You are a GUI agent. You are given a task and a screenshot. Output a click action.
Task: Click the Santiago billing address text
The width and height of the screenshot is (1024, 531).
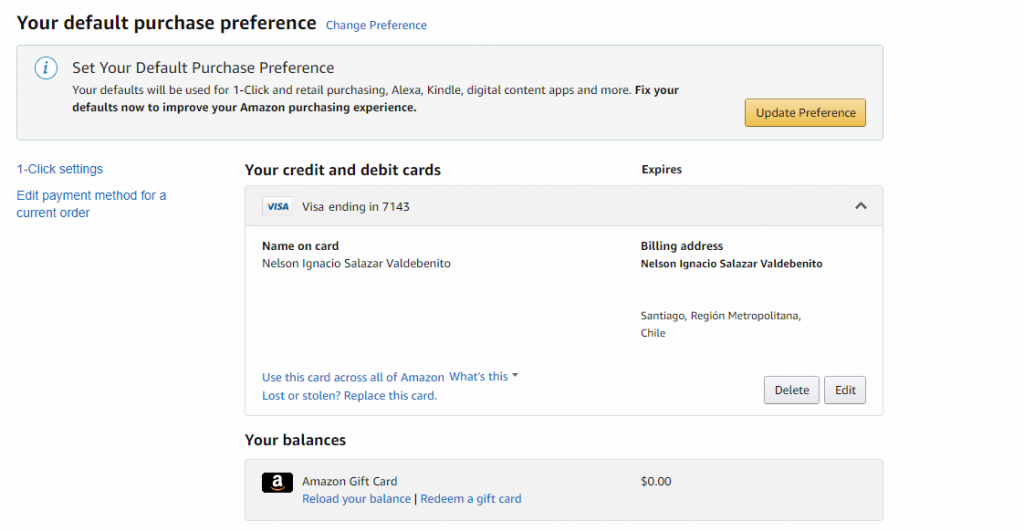tap(720, 316)
